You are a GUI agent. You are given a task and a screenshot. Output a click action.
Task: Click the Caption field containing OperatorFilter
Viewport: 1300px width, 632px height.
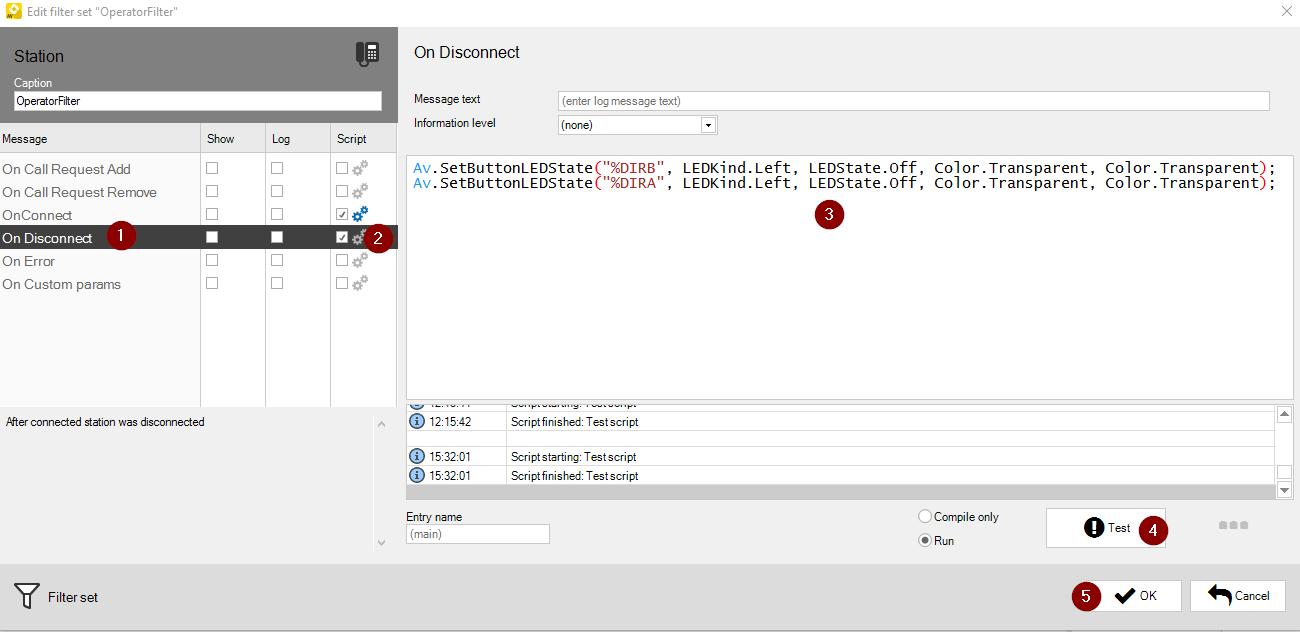[198, 101]
